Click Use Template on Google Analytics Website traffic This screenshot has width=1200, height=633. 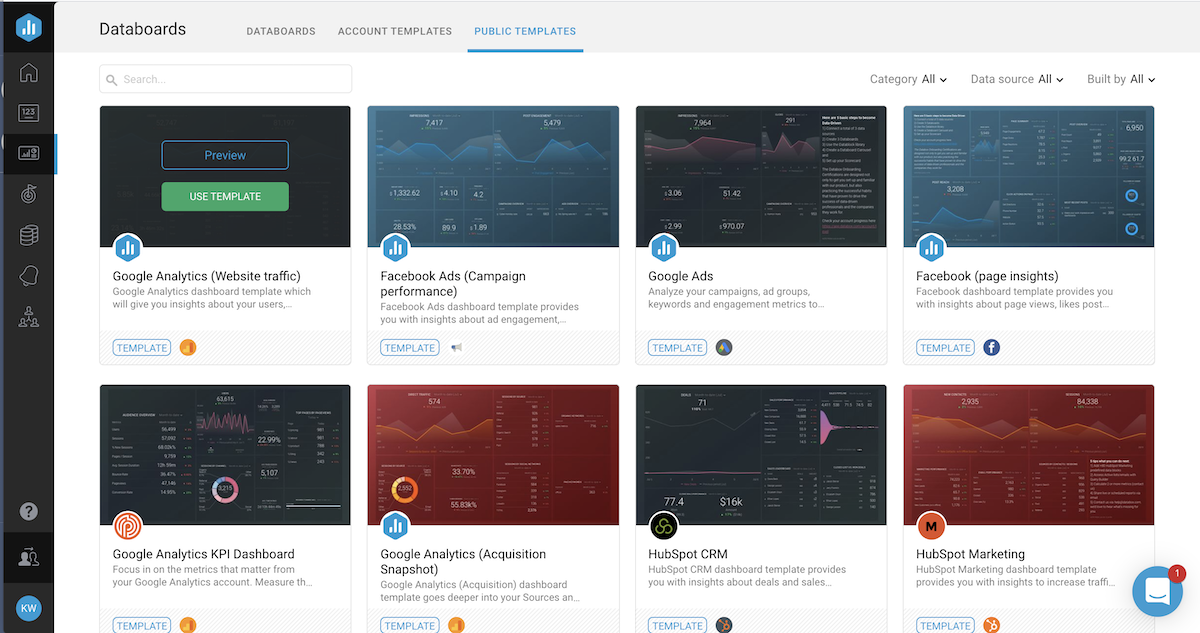(225, 196)
